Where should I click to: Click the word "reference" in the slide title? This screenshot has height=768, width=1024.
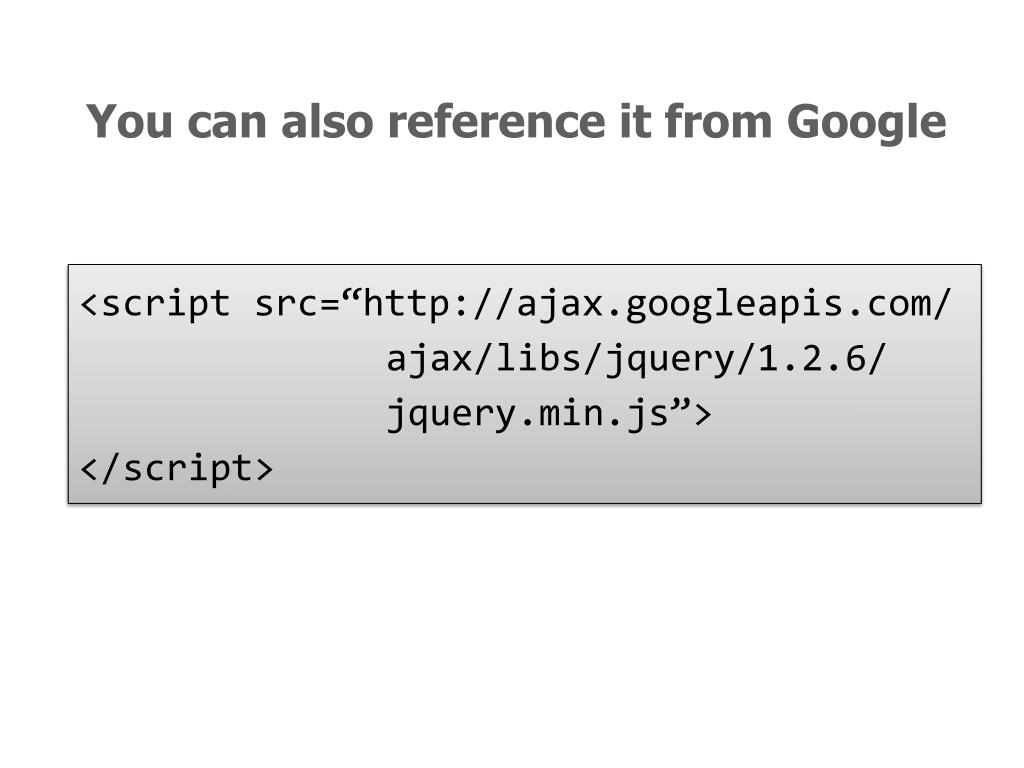point(497,122)
